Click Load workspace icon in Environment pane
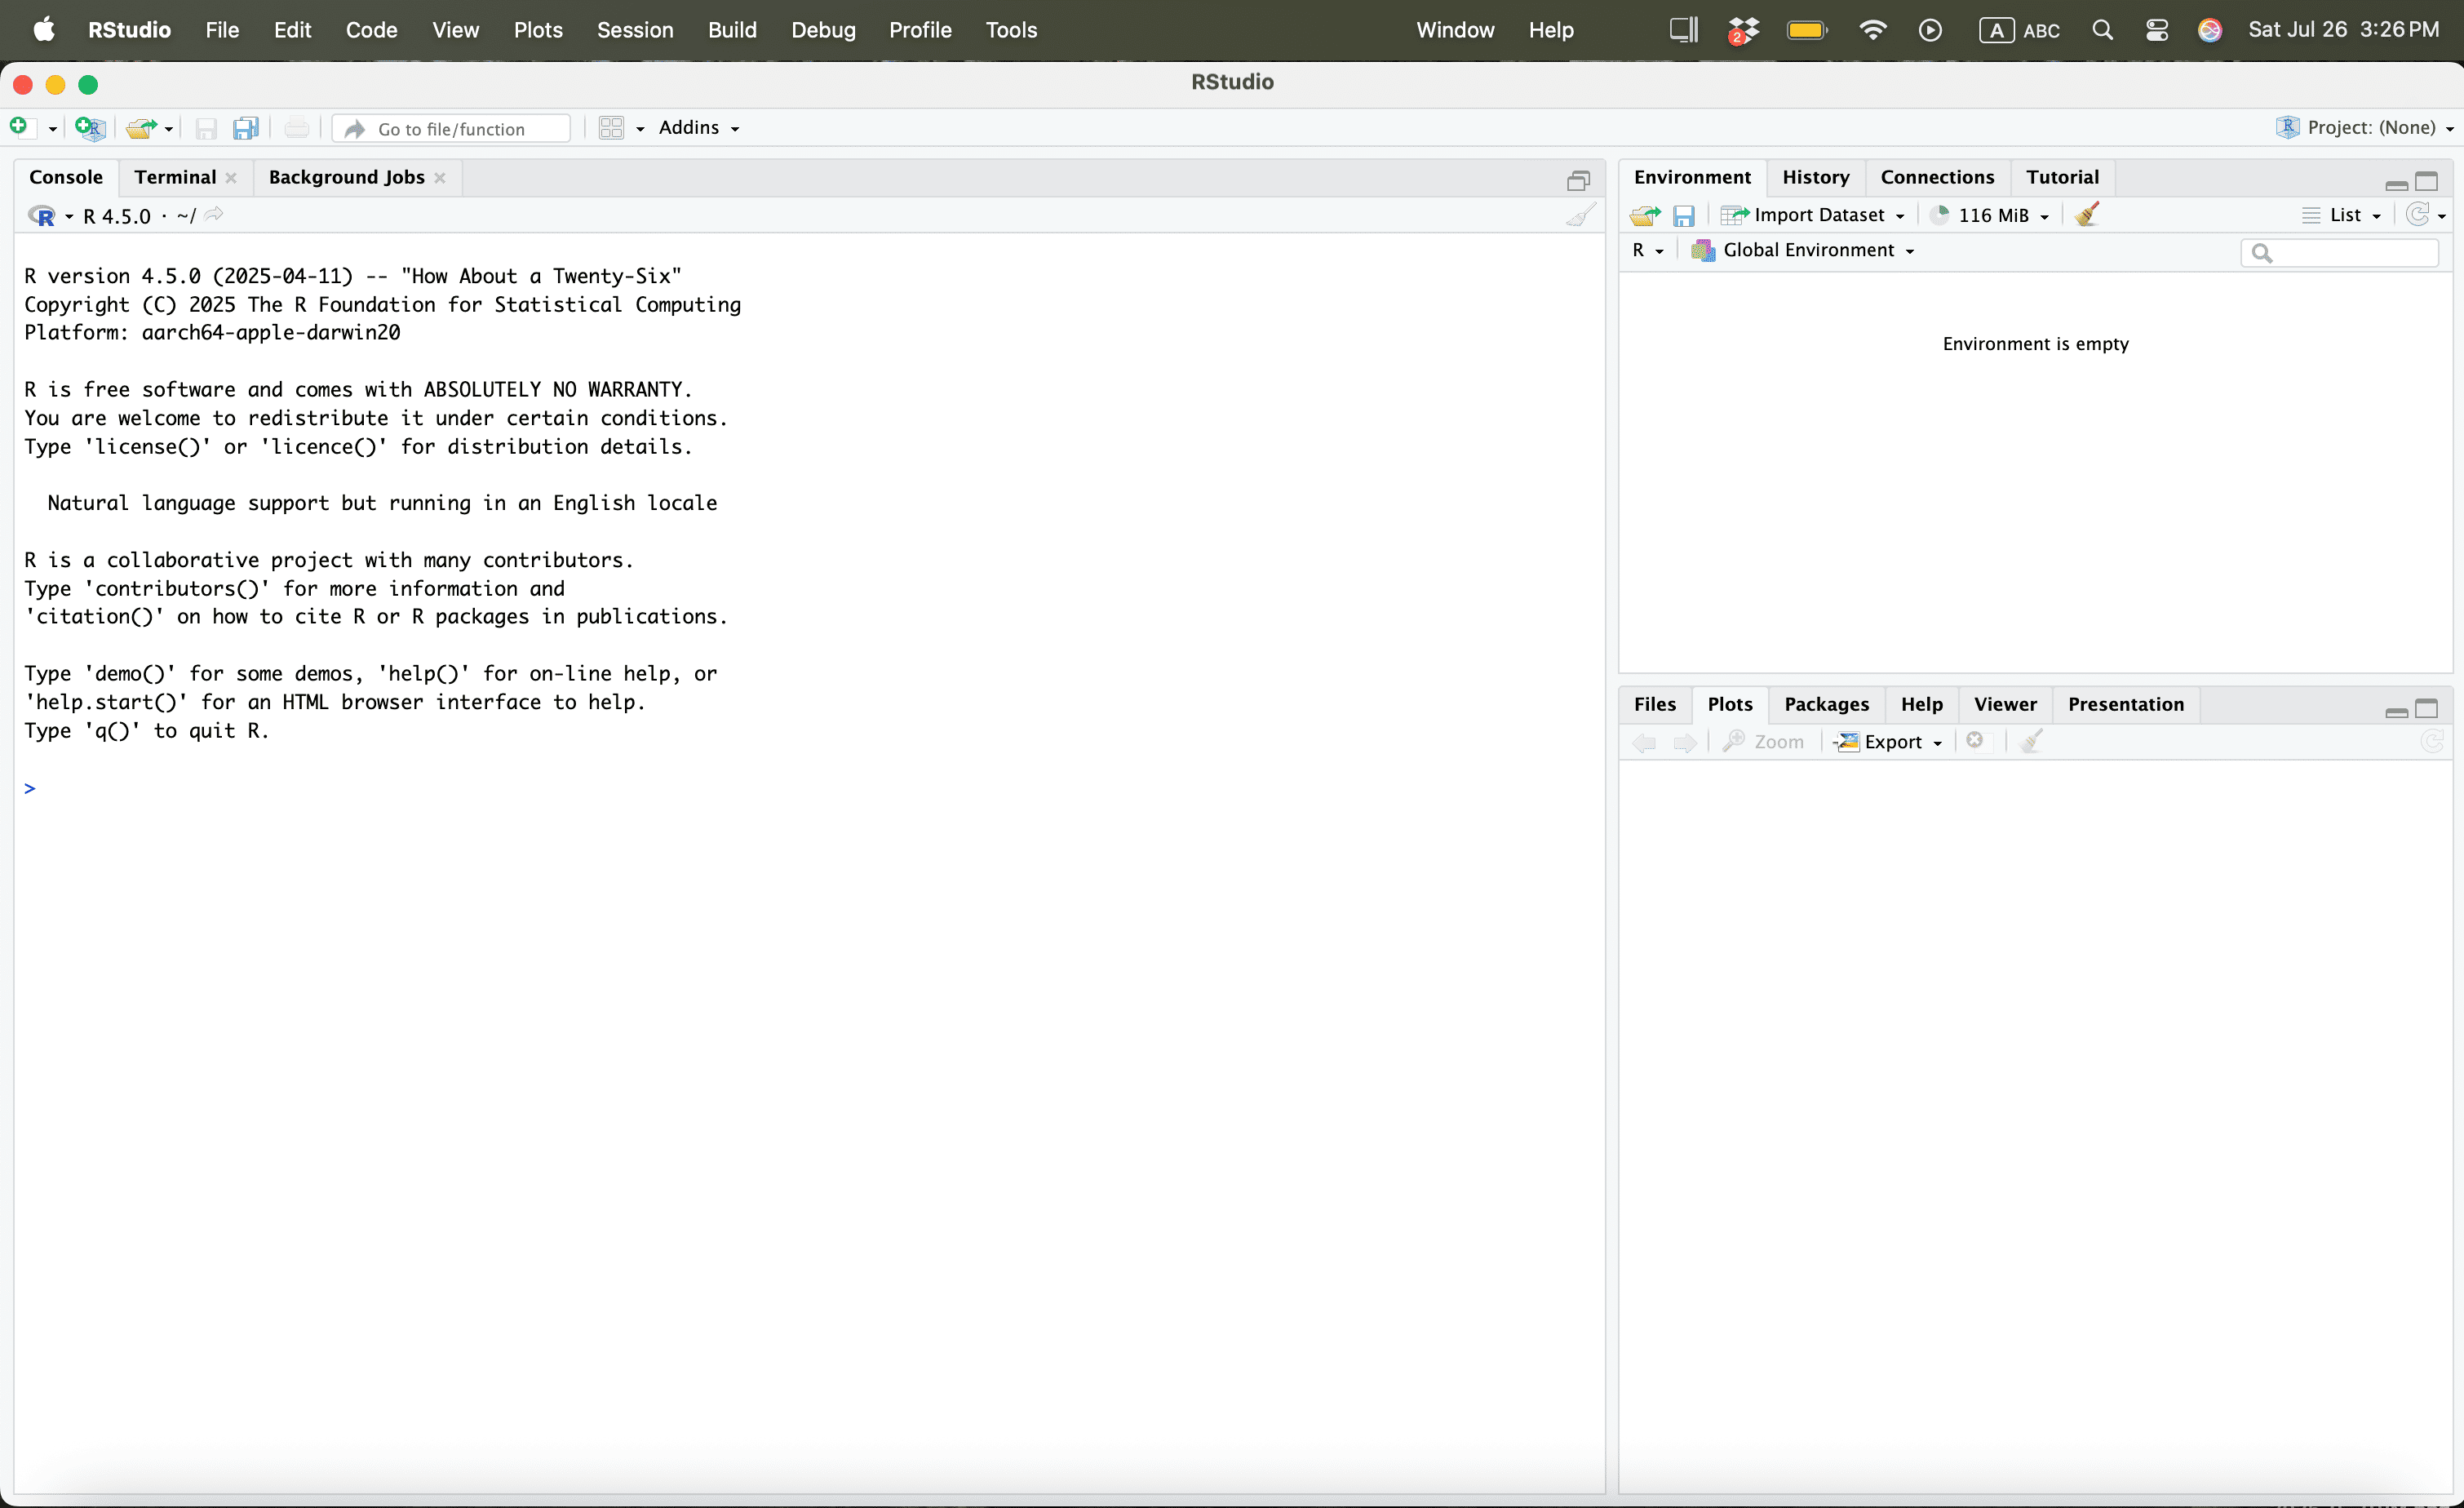The height and width of the screenshot is (1508, 2464). (x=1644, y=215)
